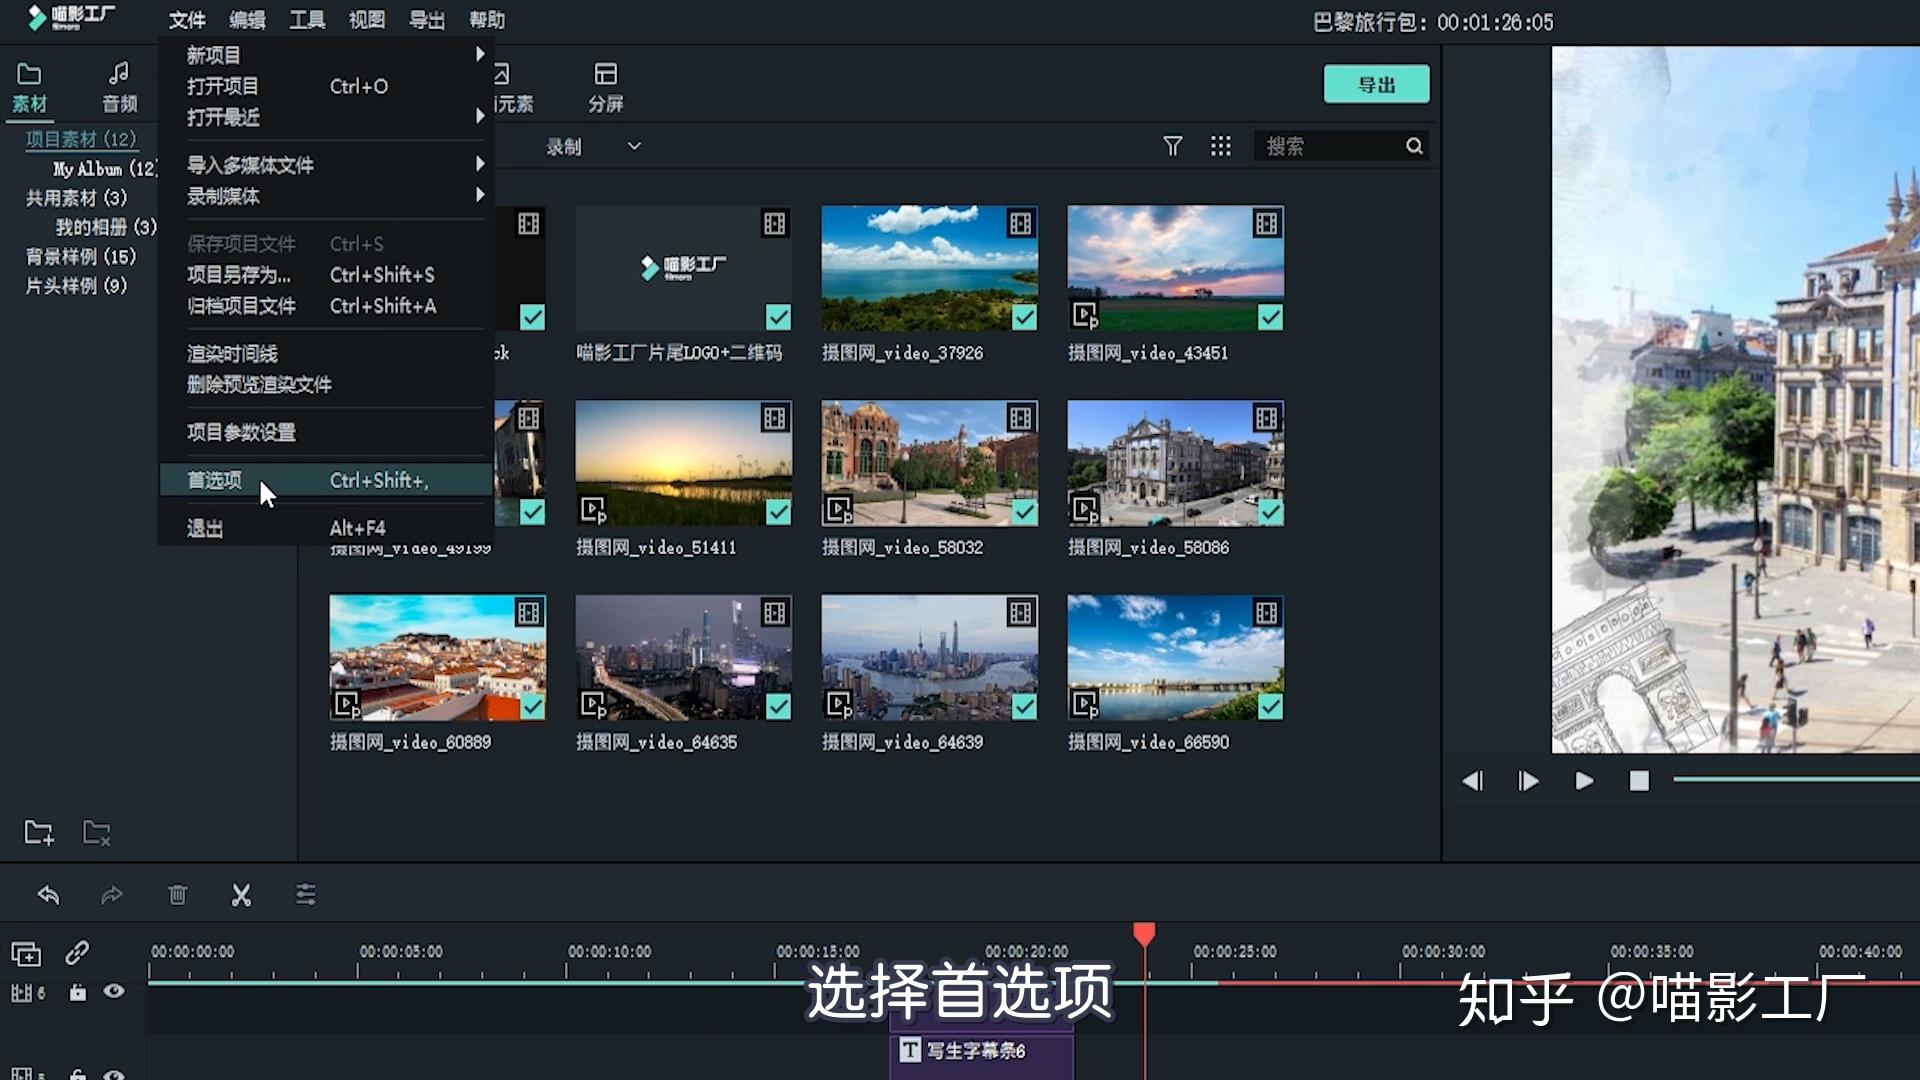The height and width of the screenshot is (1080, 1920).
Task: Toggle checkmark on video_58032 thumbnail
Action: point(1024,512)
